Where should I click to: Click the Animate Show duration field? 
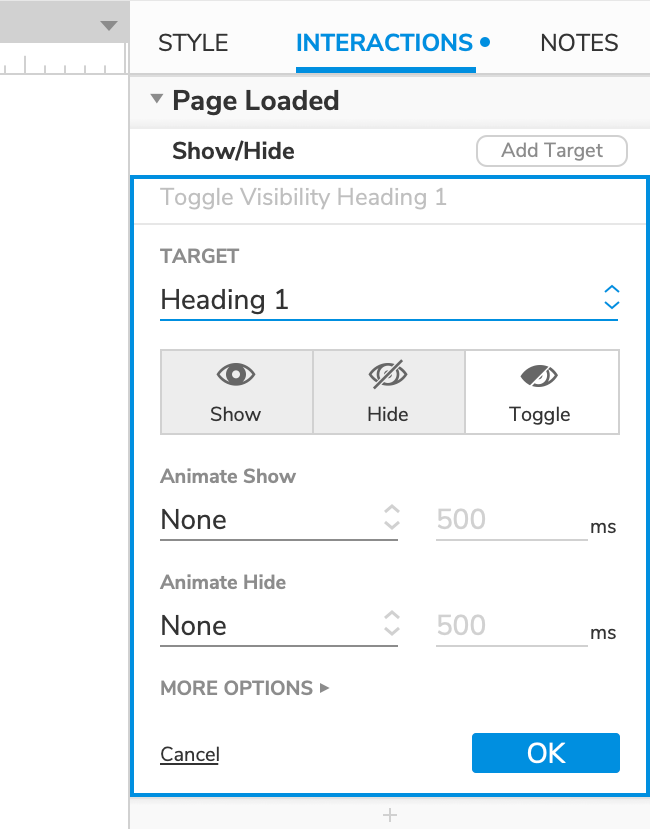coord(510,519)
